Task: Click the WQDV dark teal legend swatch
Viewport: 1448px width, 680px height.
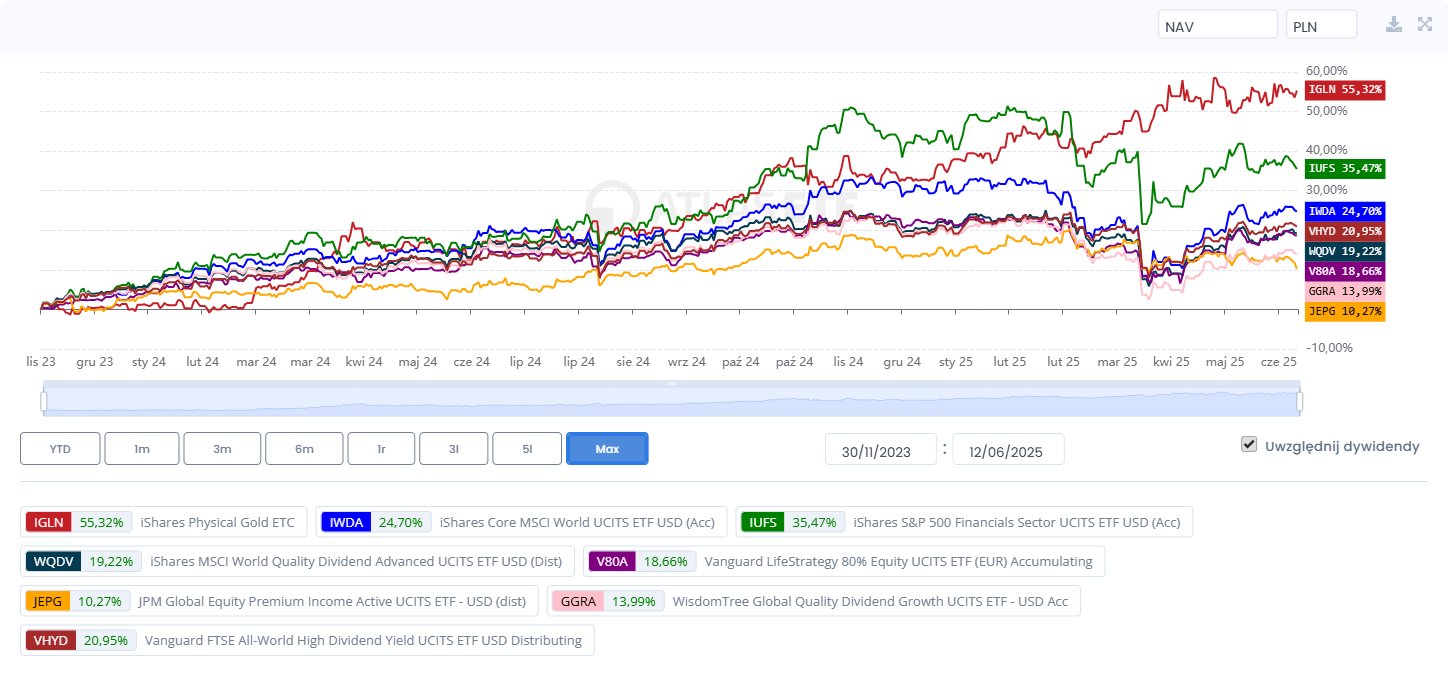Action: click(53, 561)
